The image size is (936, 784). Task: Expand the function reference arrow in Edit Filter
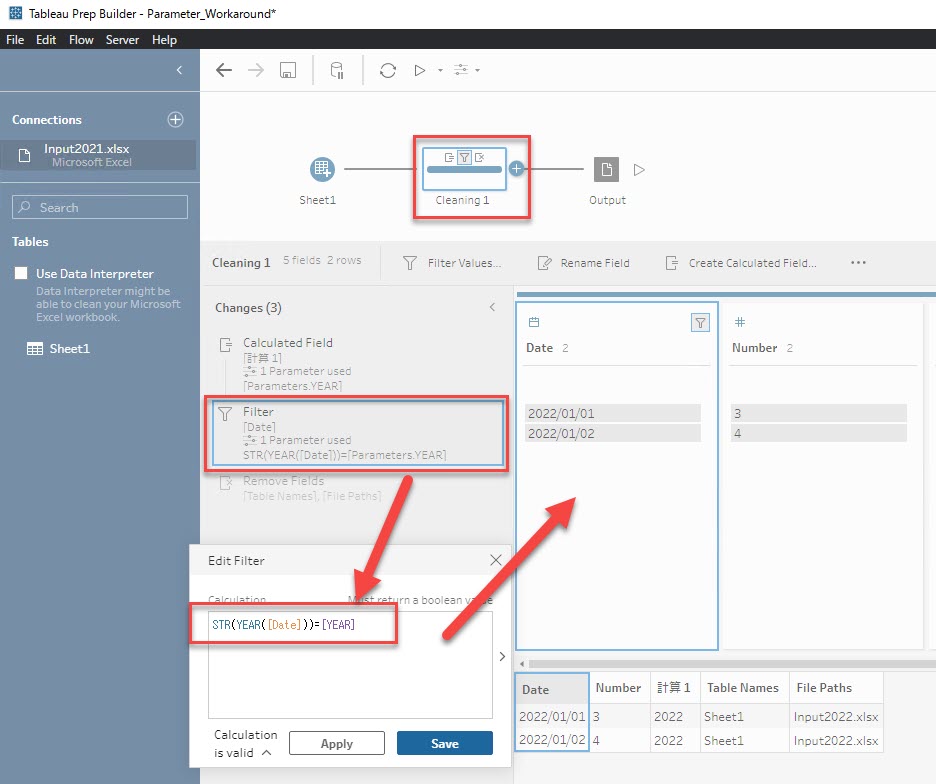[502, 656]
